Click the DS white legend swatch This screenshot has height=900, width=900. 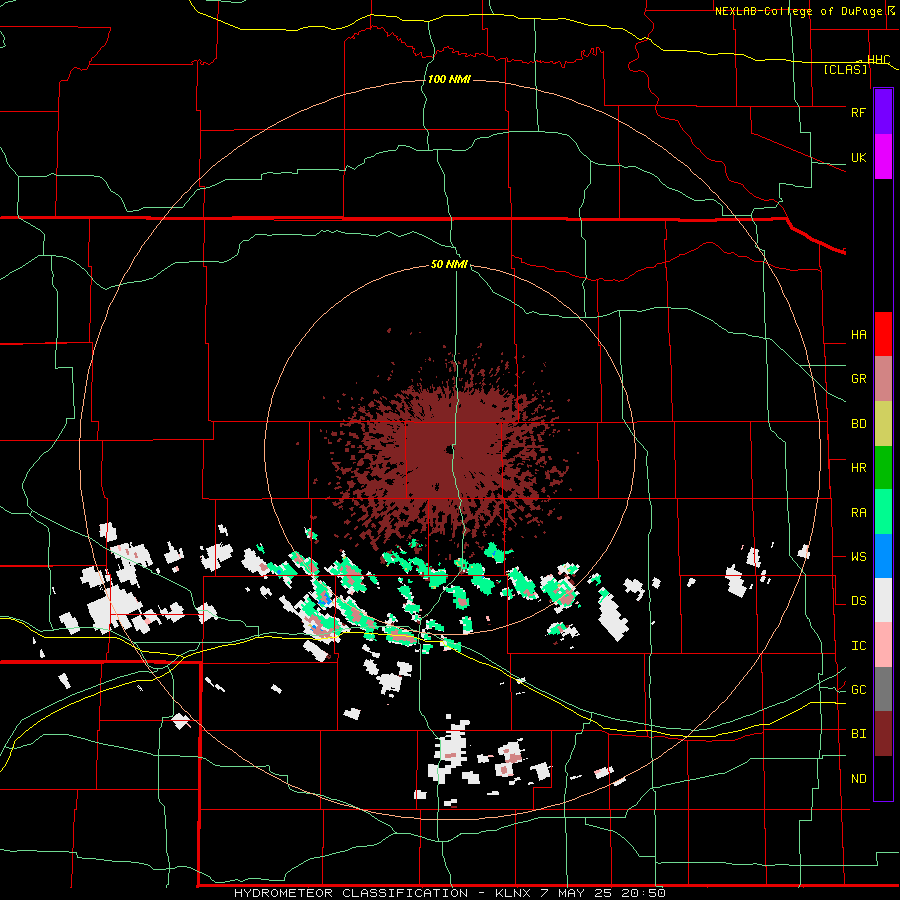pos(883,600)
